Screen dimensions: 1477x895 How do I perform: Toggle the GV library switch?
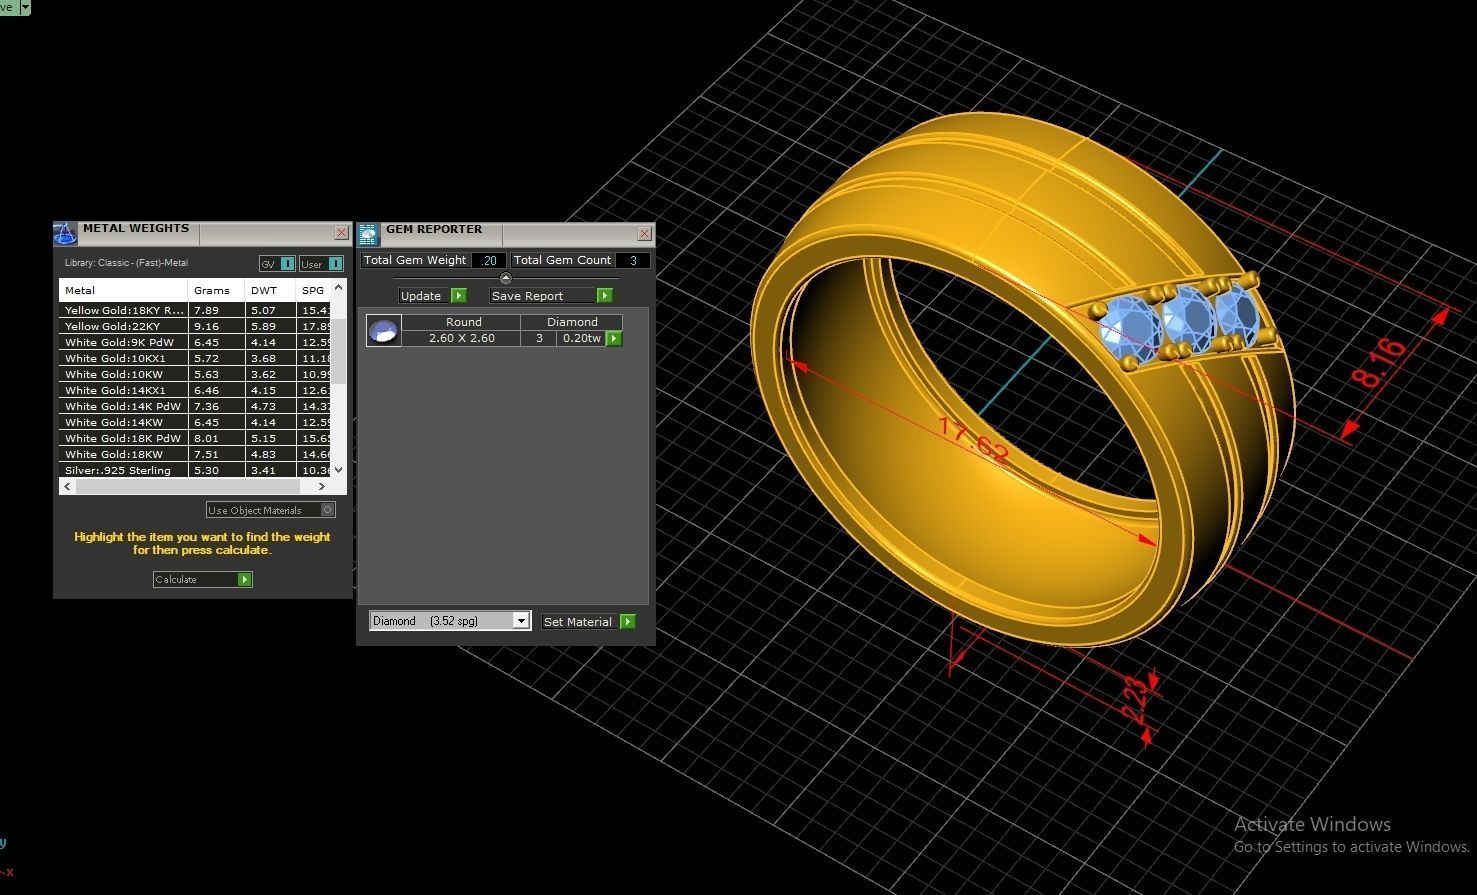[x=277, y=264]
